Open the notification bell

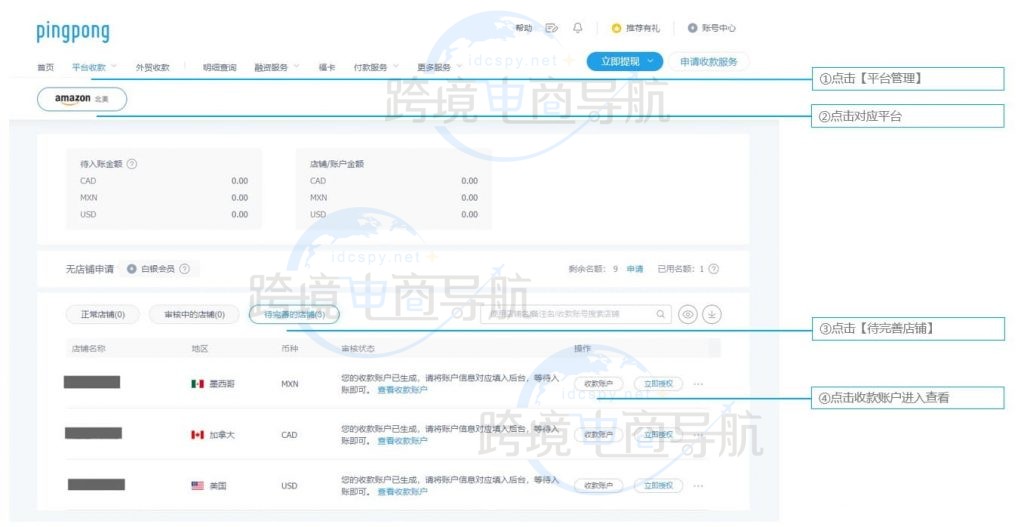578,28
